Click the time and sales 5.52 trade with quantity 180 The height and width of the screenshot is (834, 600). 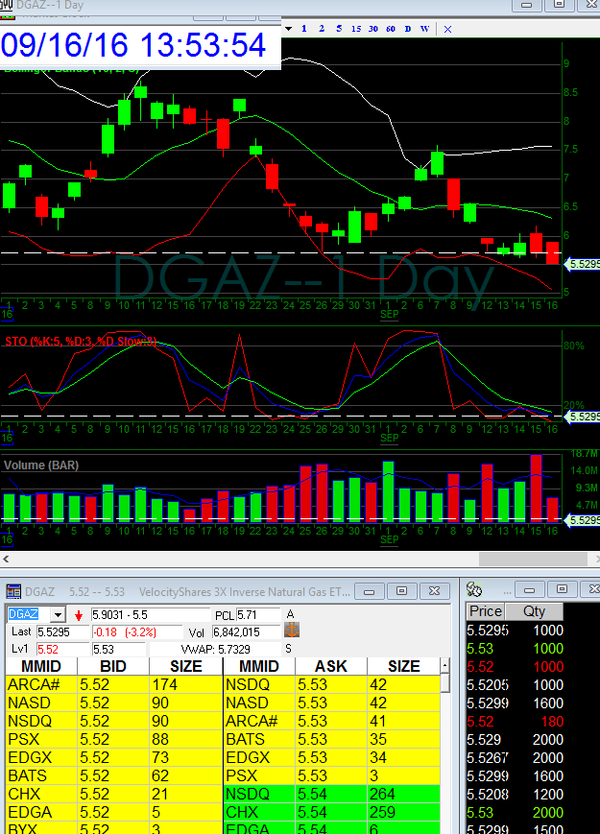click(x=514, y=721)
